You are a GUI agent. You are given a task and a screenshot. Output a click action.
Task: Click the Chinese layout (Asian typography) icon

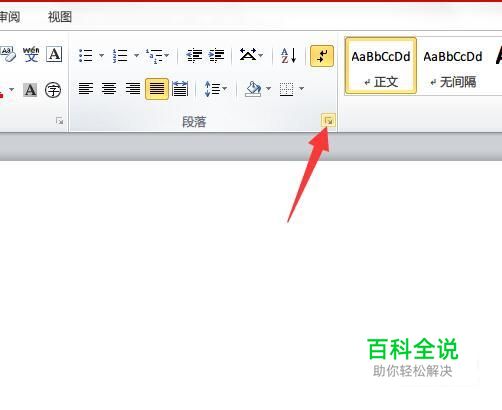pos(248,55)
